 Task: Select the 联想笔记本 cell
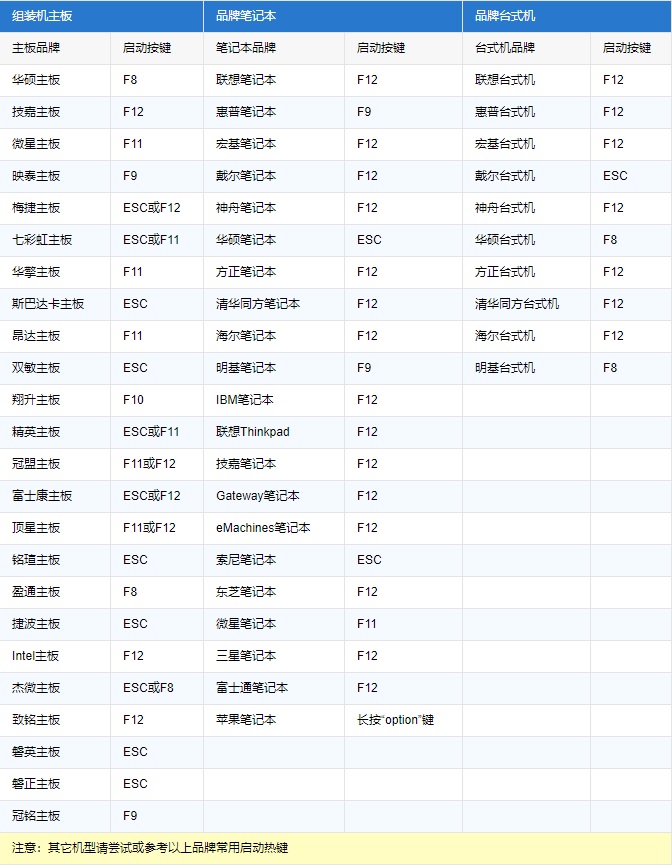[x=246, y=80]
